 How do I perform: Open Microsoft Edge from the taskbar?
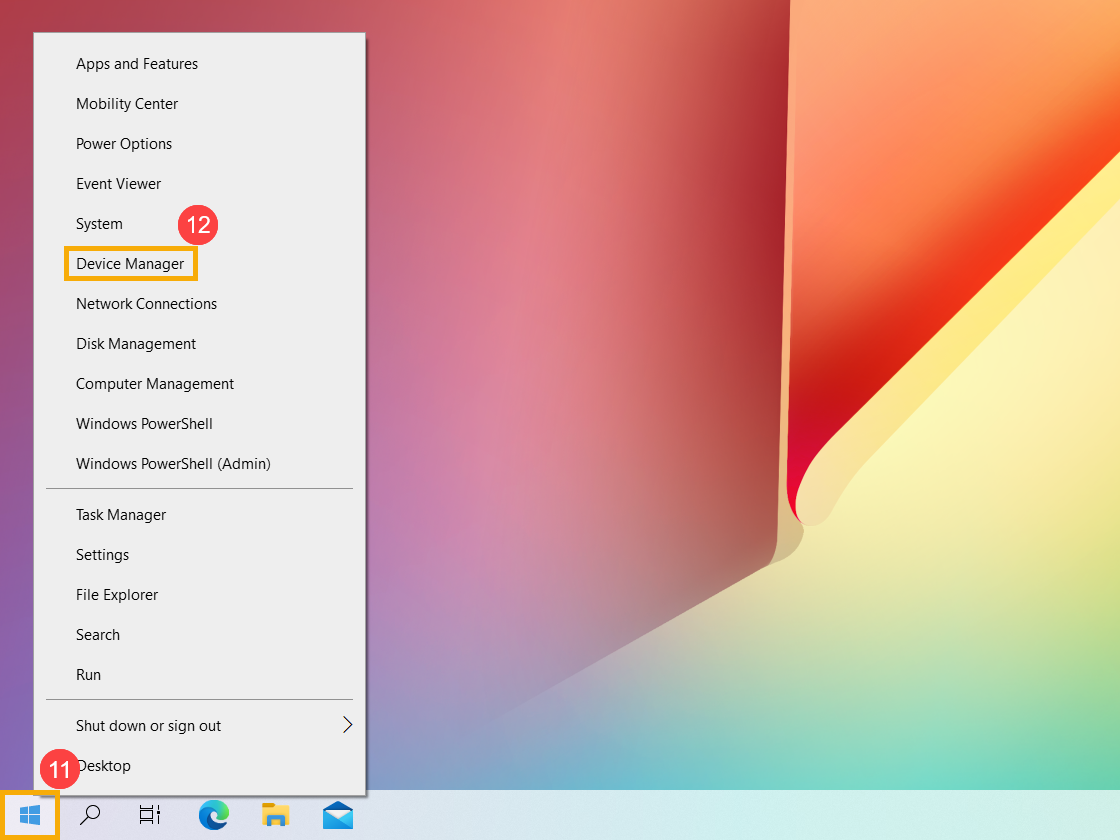(x=213, y=815)
